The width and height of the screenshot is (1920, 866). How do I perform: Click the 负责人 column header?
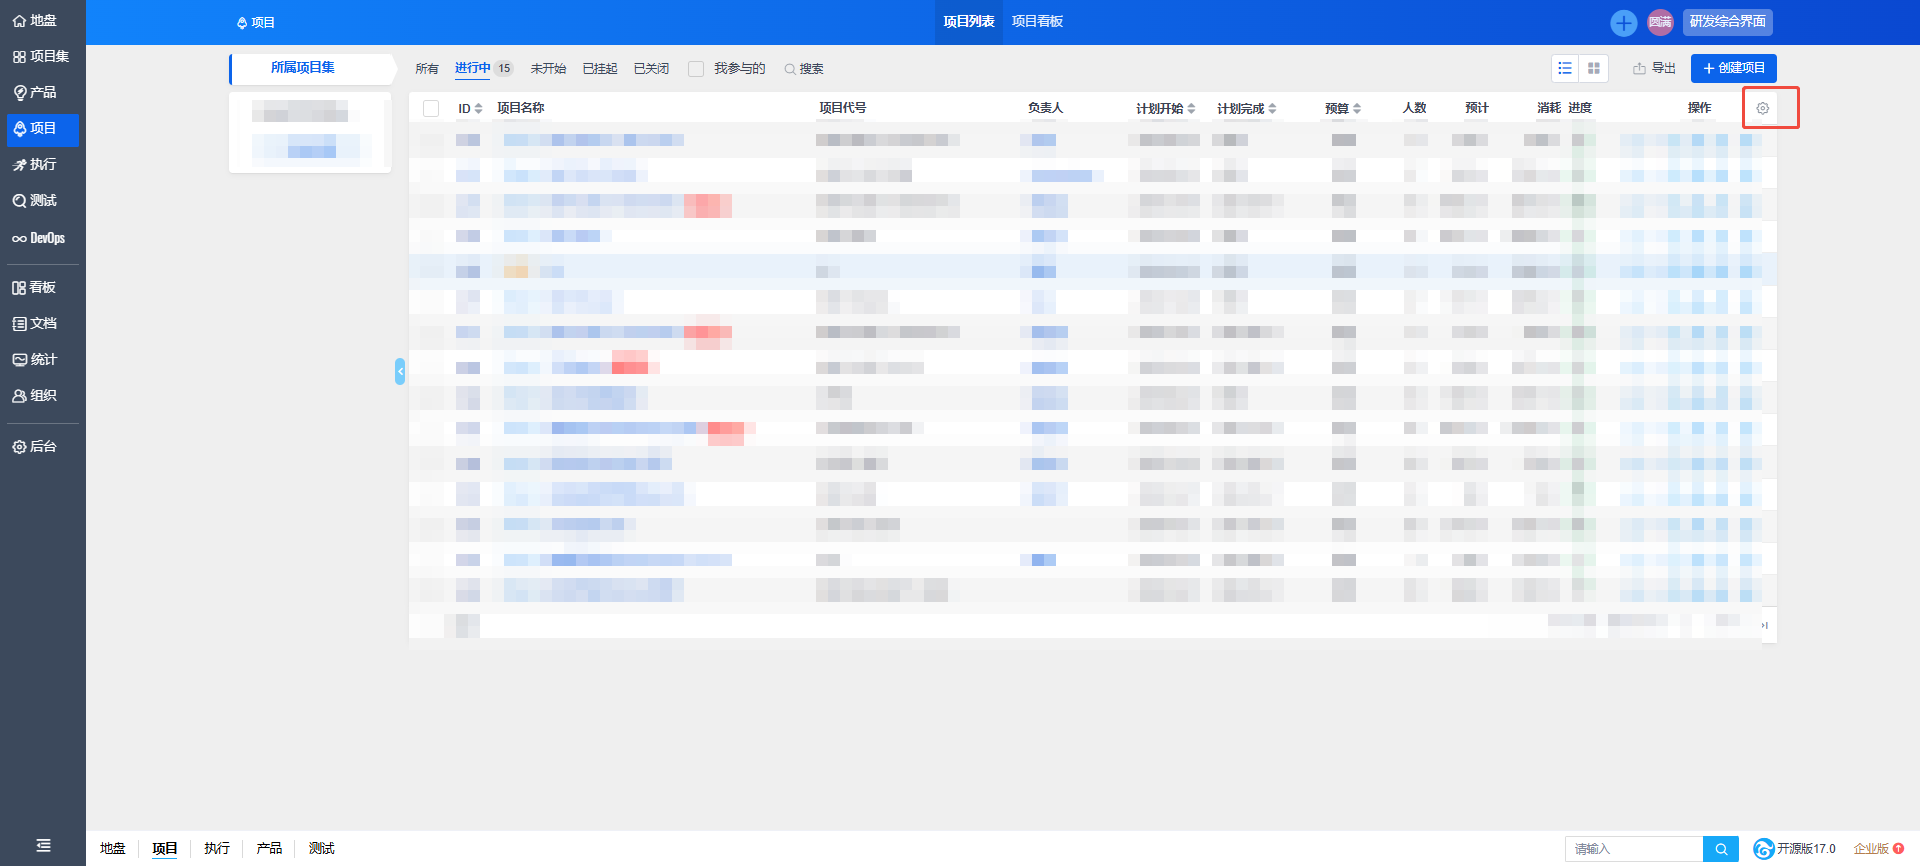pyautogui.click(x=1046, y=108)
